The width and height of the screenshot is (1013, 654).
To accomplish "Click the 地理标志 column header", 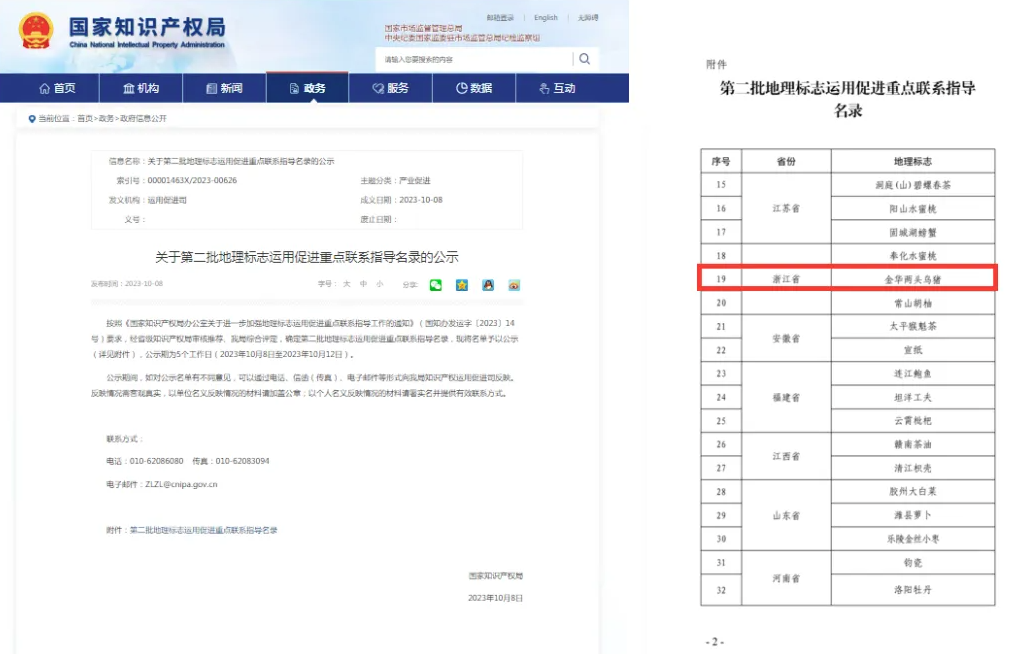I will point(913,161).
